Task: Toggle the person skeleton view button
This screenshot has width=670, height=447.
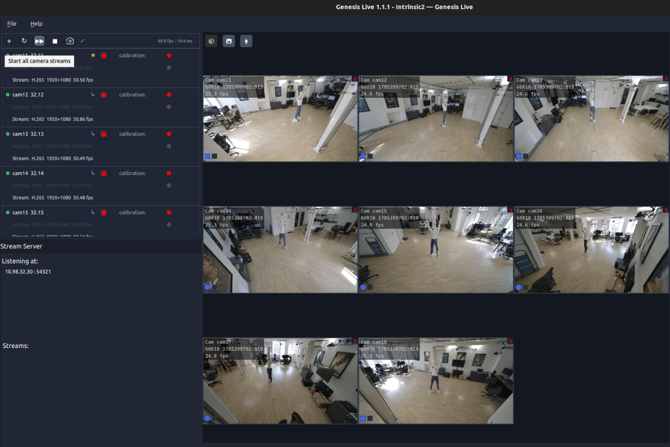Action: (246, 41)
